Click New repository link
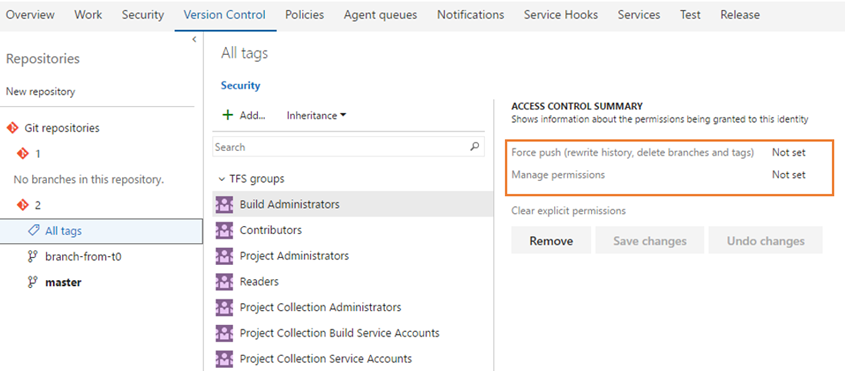This screenshot has height=371, width=845. pos(40,92)
